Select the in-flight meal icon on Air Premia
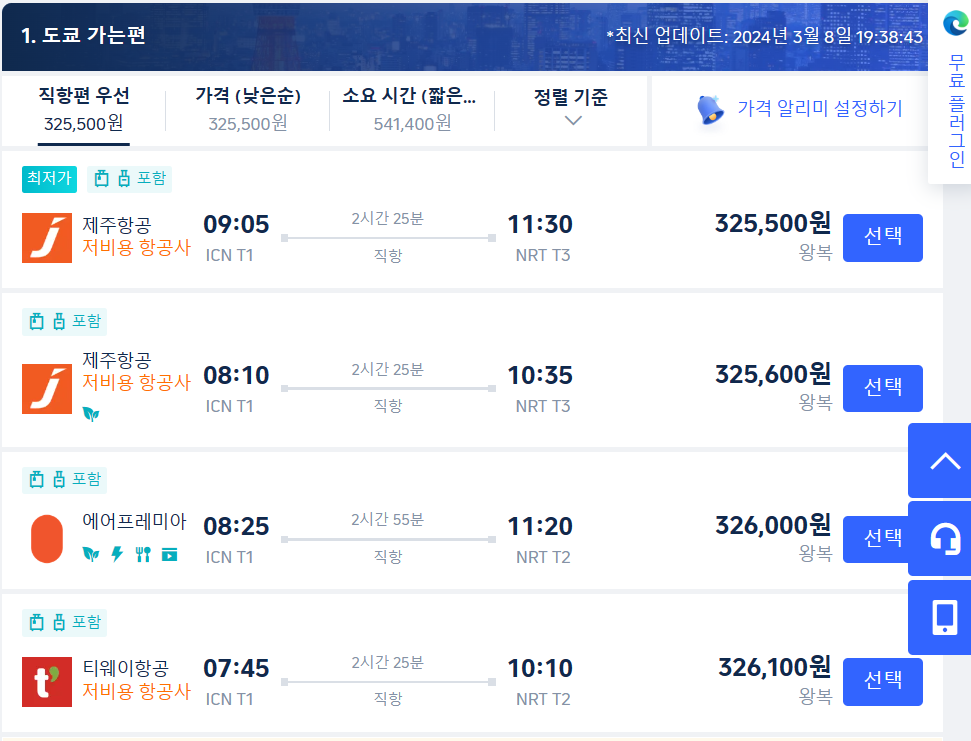The height and width of the screenshot is (741, 971). point(143,553)
